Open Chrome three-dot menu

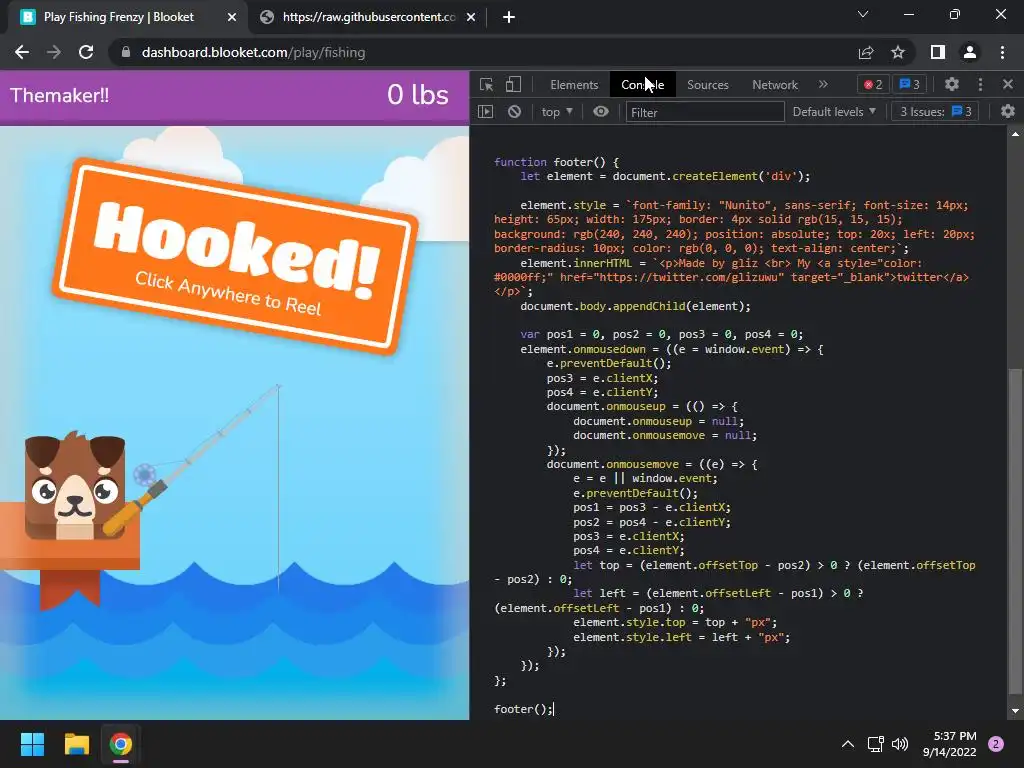point(1002,52)
